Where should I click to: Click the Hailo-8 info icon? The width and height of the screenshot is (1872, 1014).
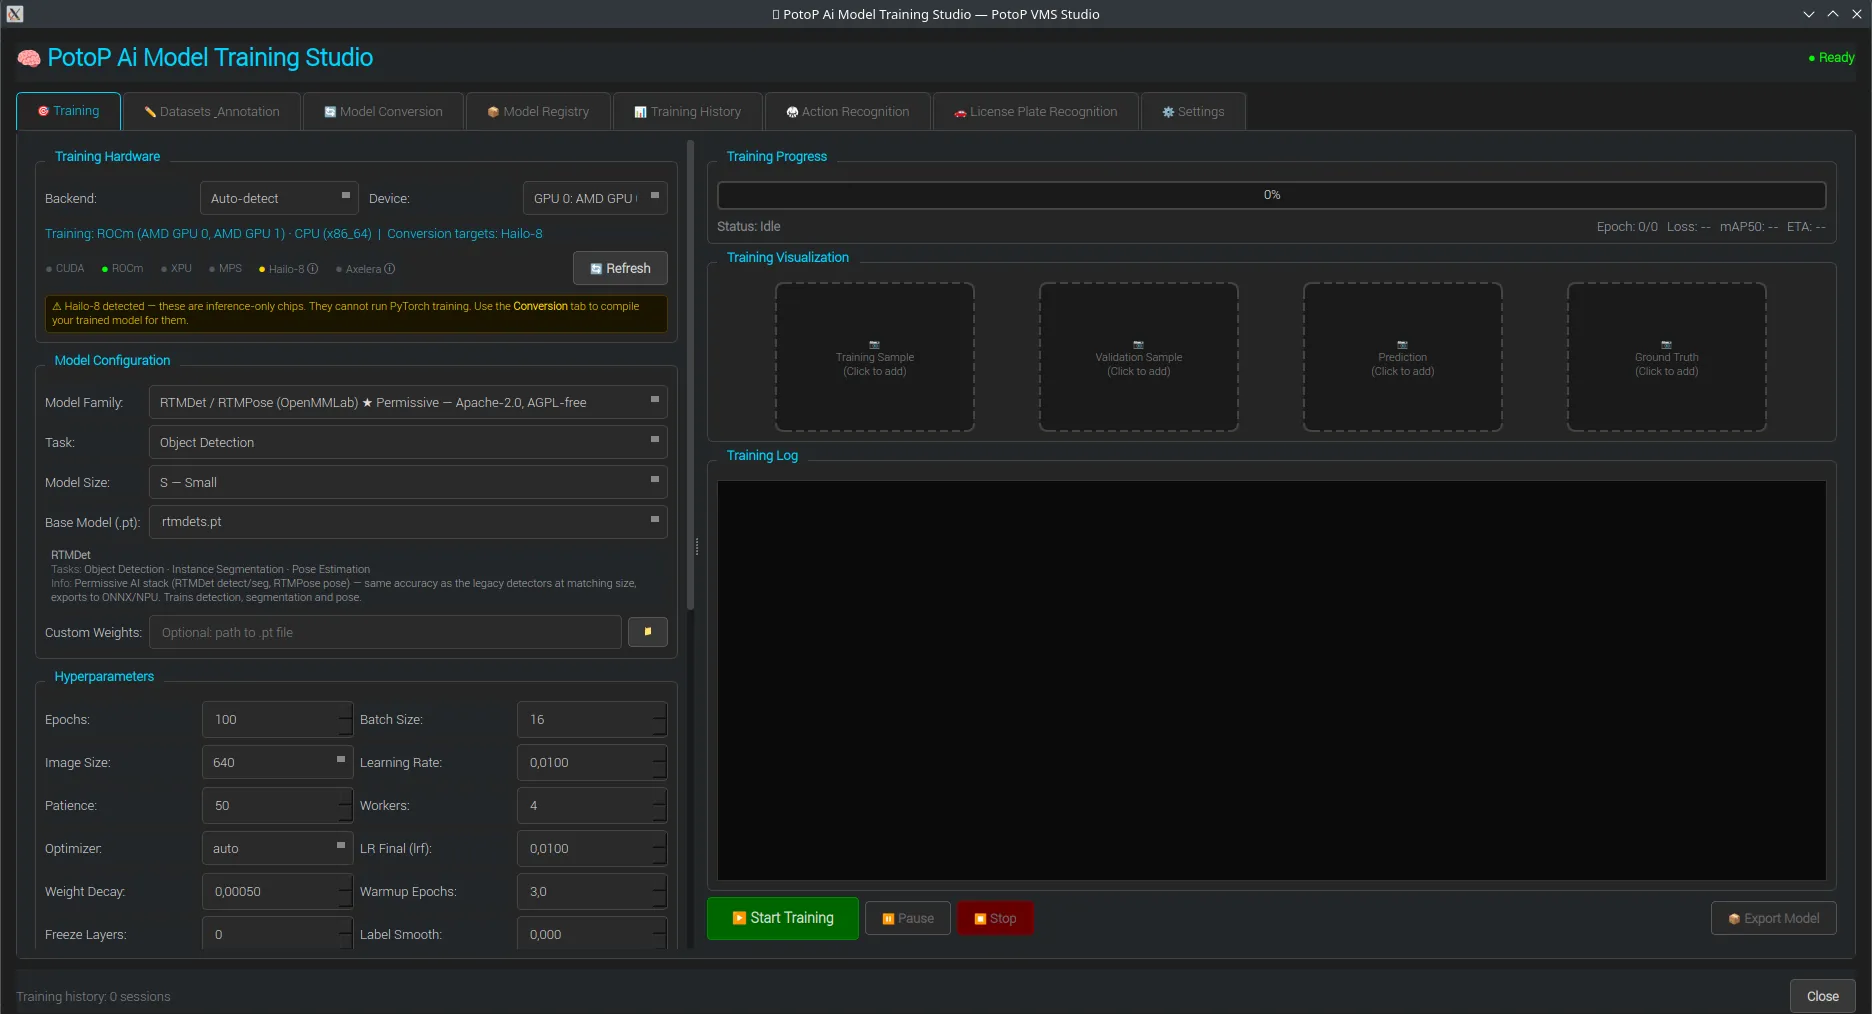pos(313,269)
